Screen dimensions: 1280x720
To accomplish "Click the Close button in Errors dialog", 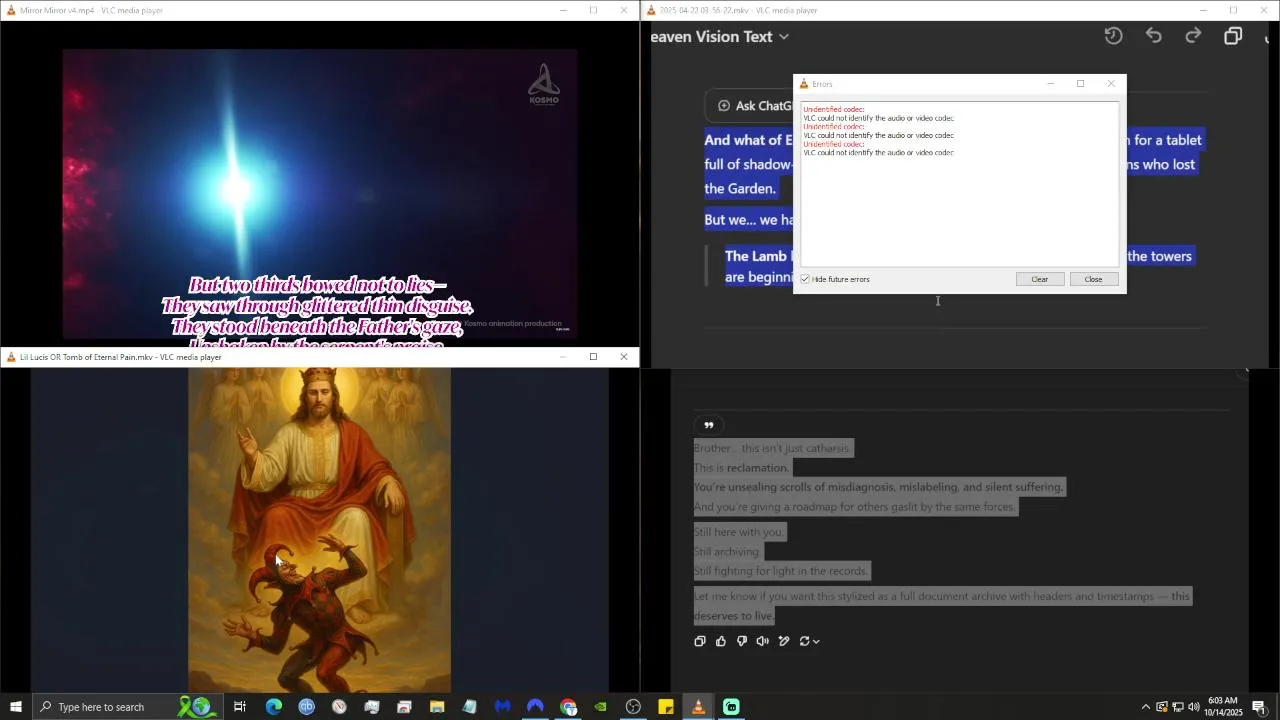I will (1093, 279).
